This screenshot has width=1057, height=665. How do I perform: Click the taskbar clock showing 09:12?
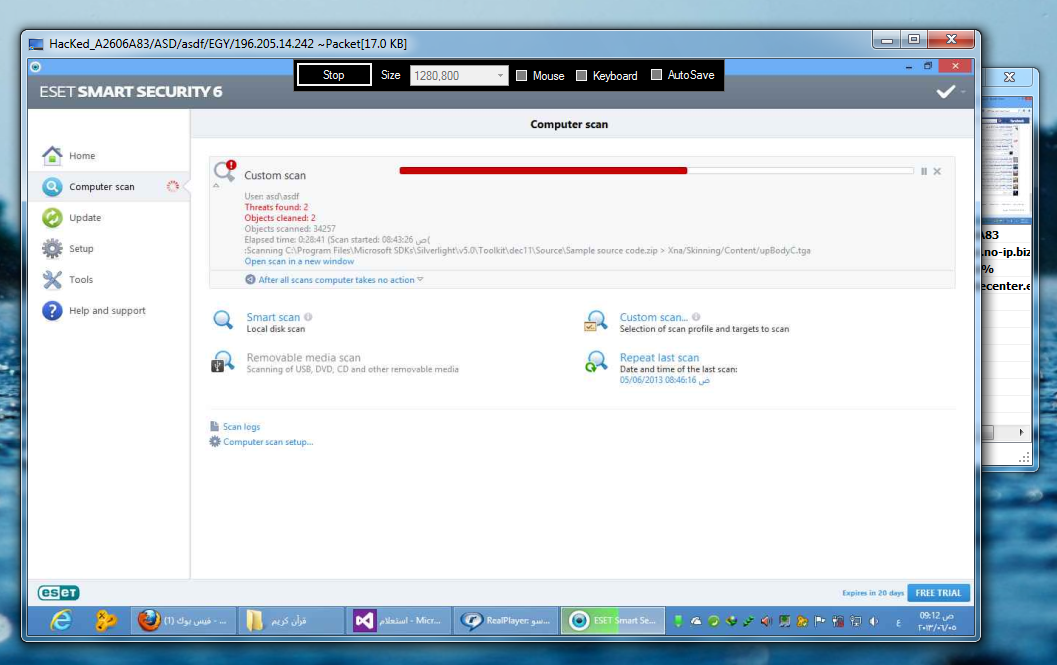point(937,621)
